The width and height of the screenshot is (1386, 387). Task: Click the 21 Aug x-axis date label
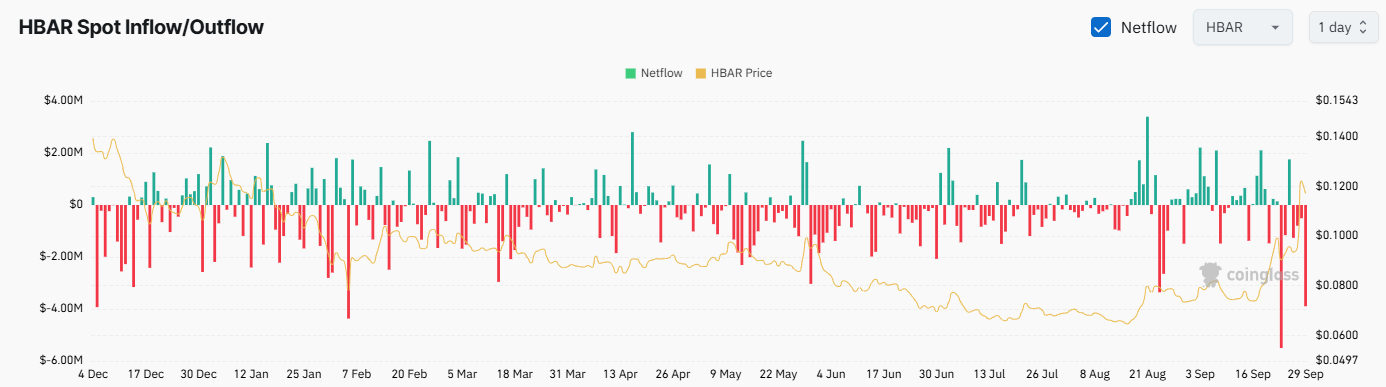click(x=1146, y=374)
